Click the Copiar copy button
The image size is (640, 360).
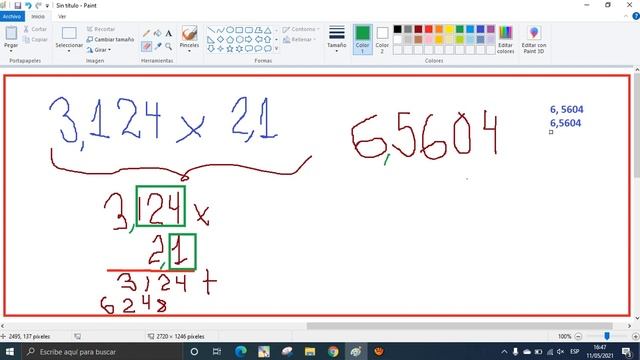[35, 40]
